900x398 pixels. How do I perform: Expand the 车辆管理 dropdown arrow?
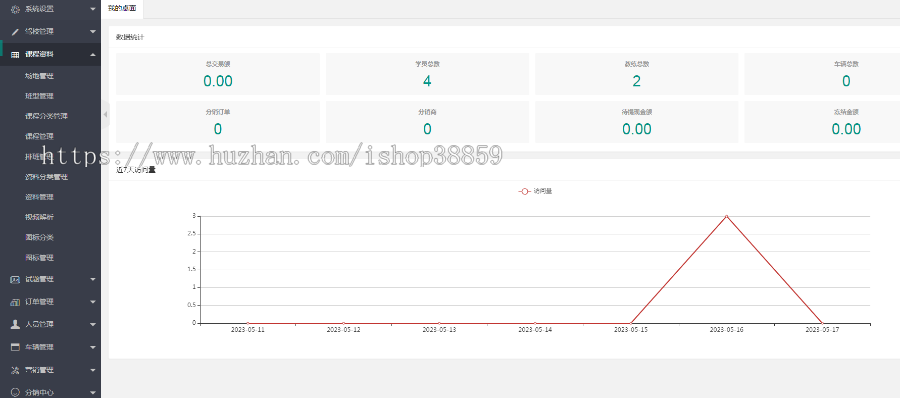click(x=93, y=347)
